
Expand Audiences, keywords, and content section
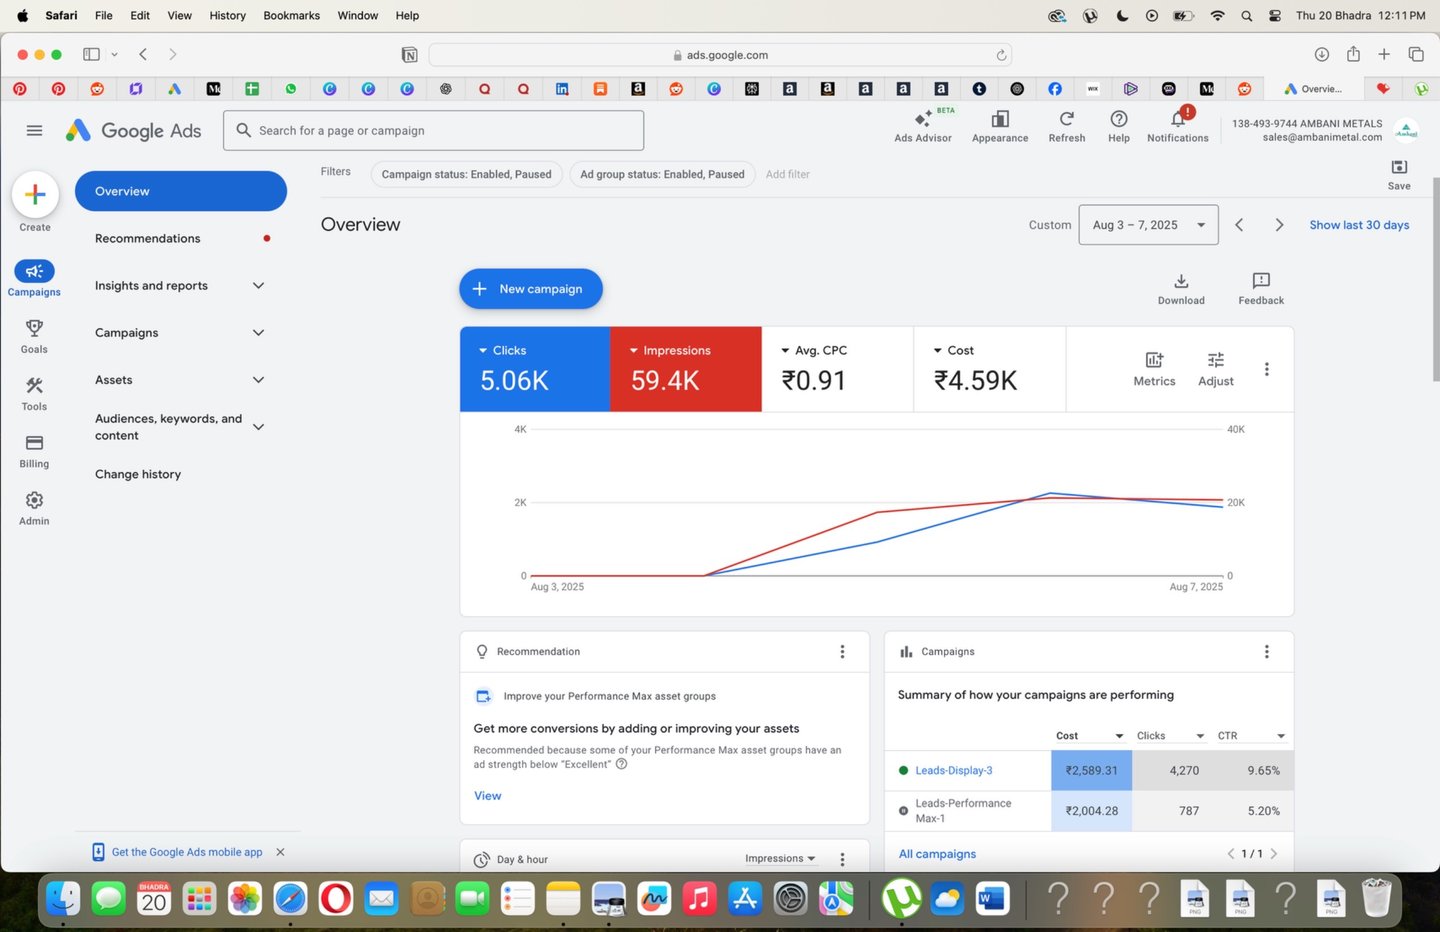(x=258, y=427)
